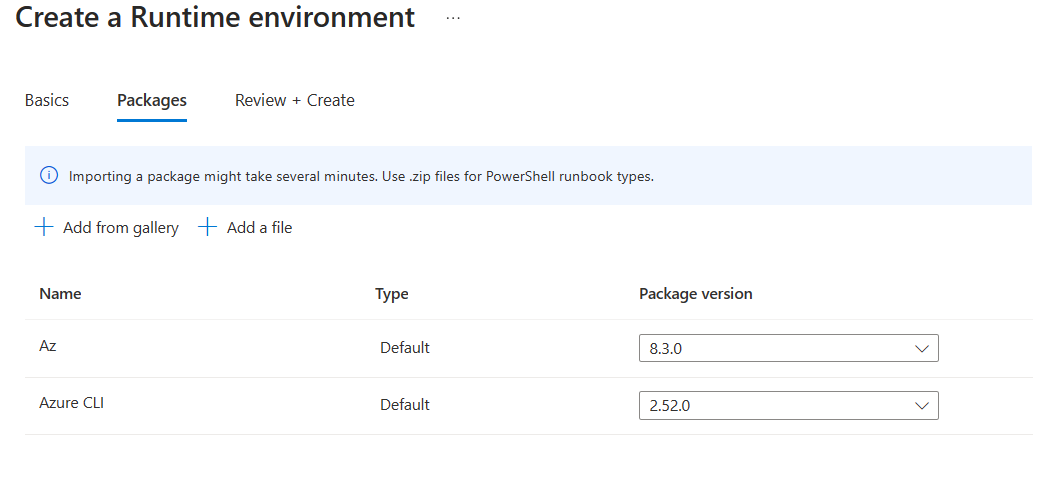Click the Name column header
Image resolution: width=1047 pixels, height=481 pixels.
coord(60,294)
